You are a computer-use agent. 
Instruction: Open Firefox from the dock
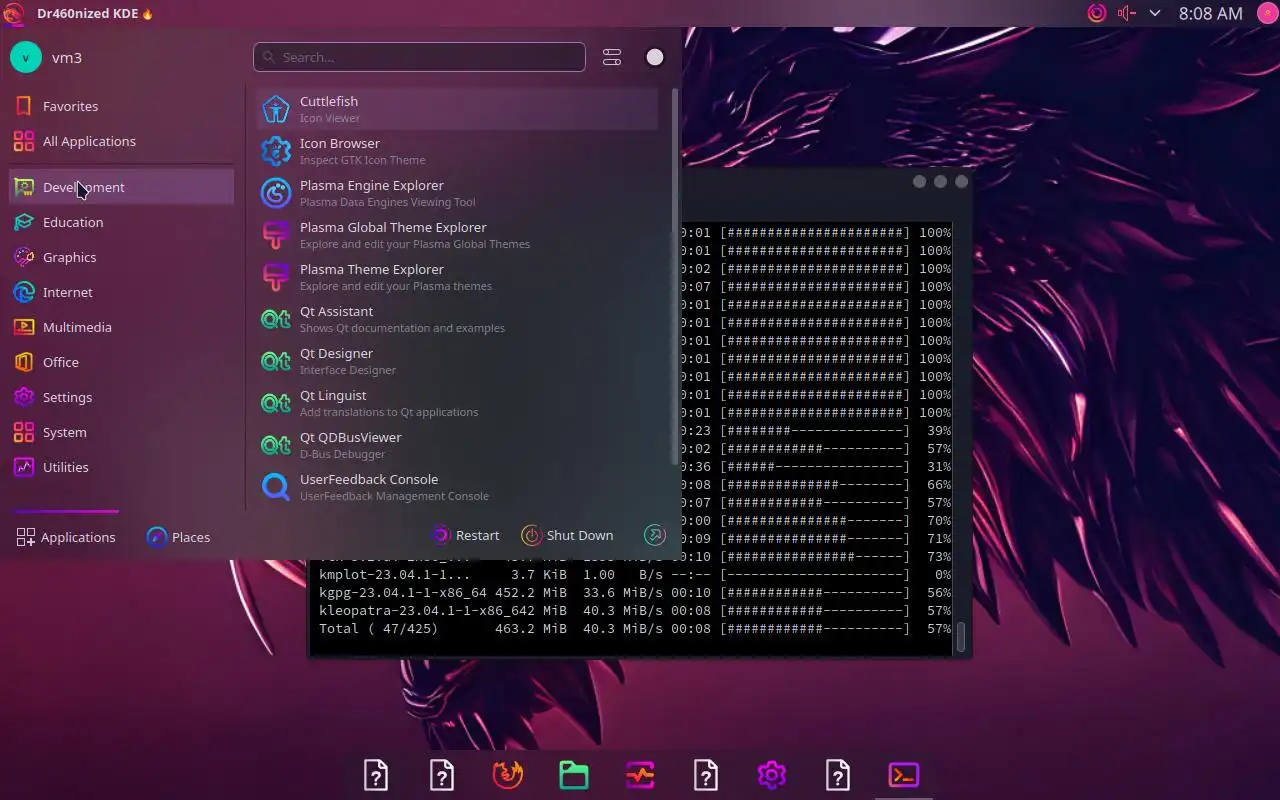click(508, 775)
